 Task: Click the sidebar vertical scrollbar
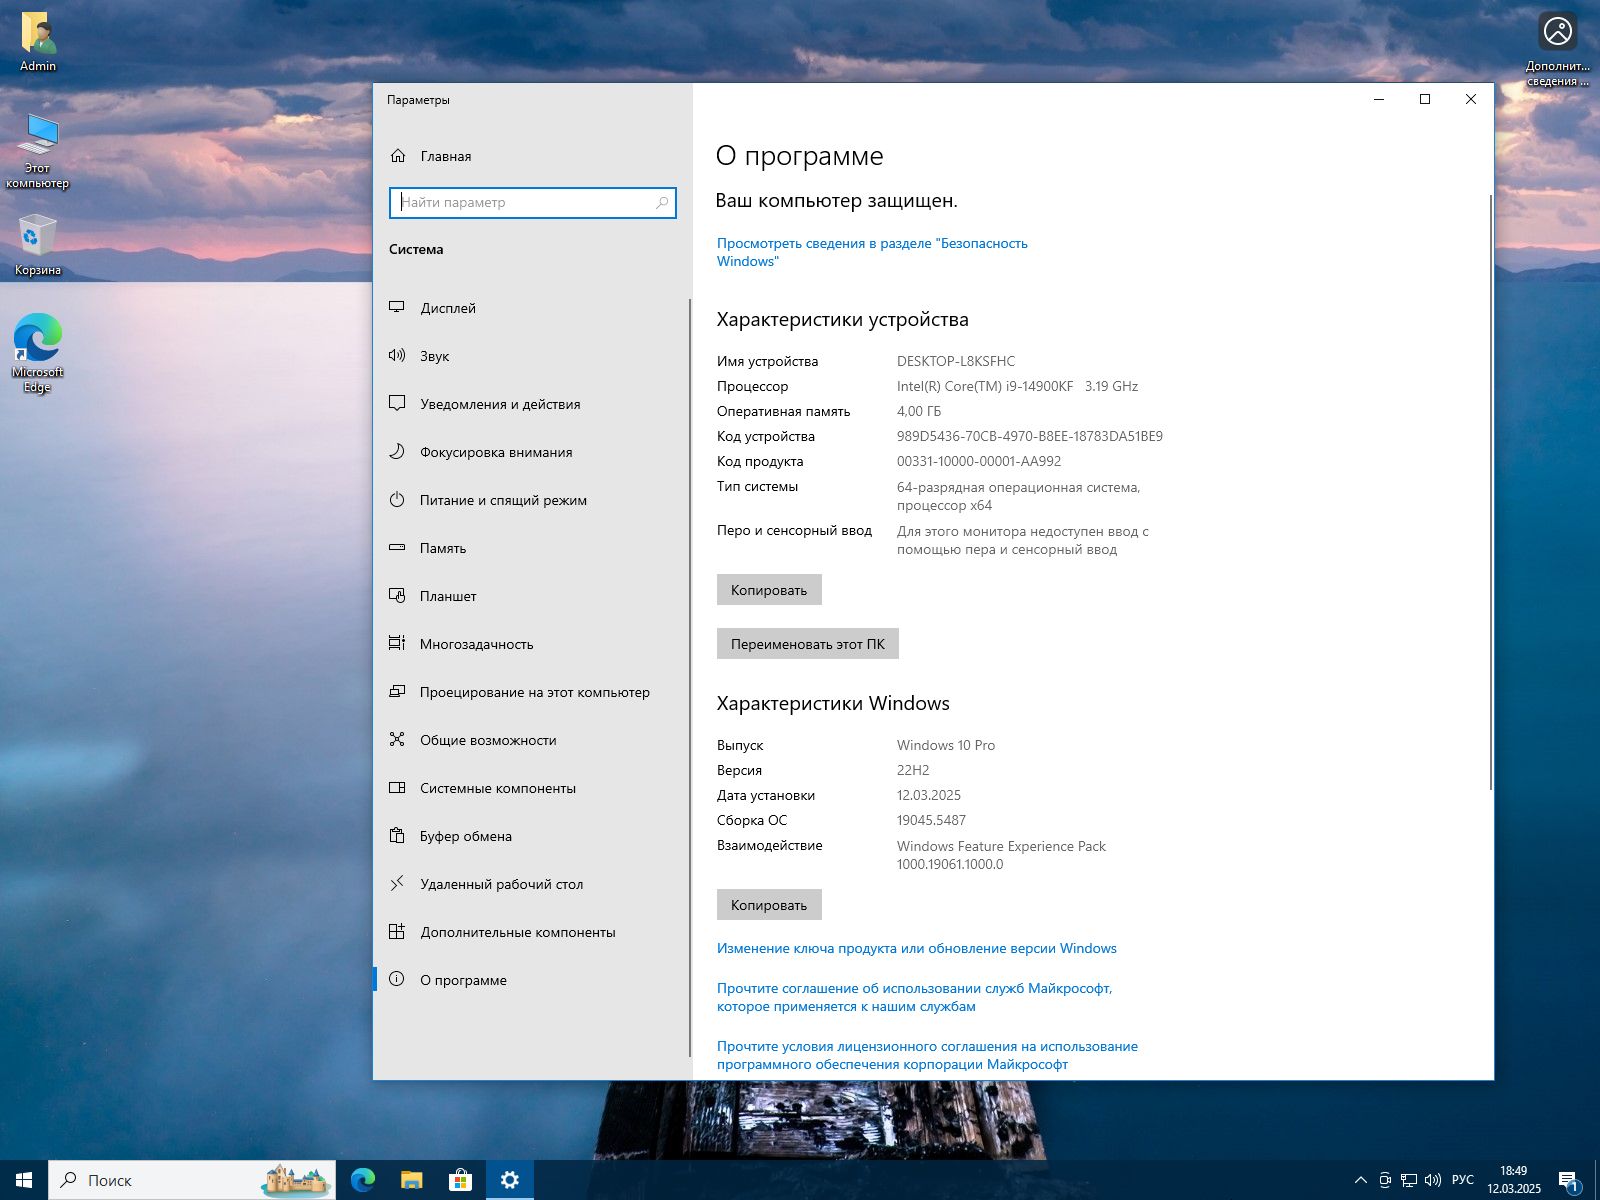coord(690,677)
